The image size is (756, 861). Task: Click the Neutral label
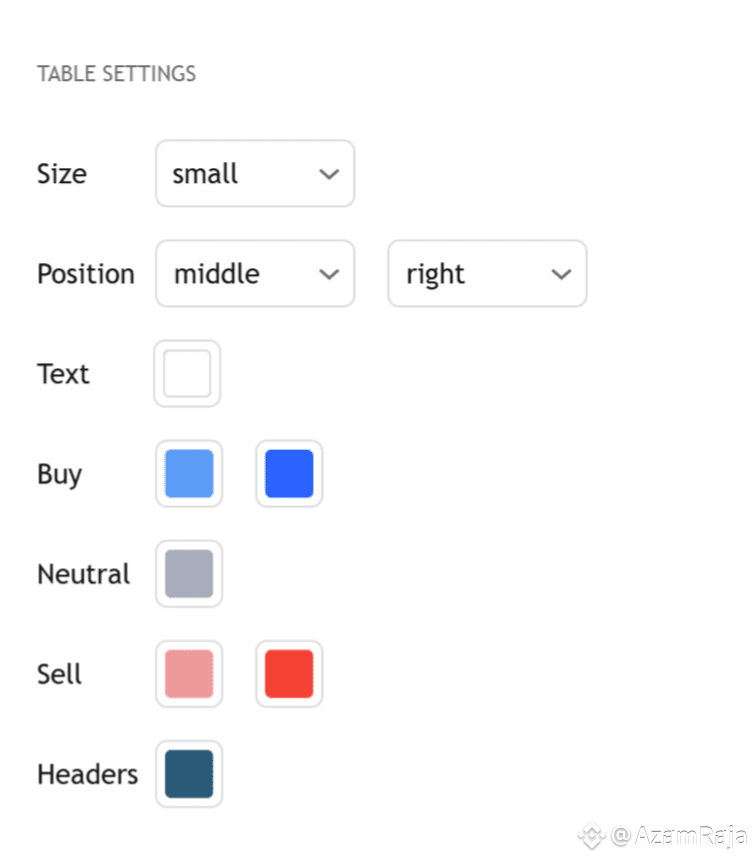coord(84,575)
